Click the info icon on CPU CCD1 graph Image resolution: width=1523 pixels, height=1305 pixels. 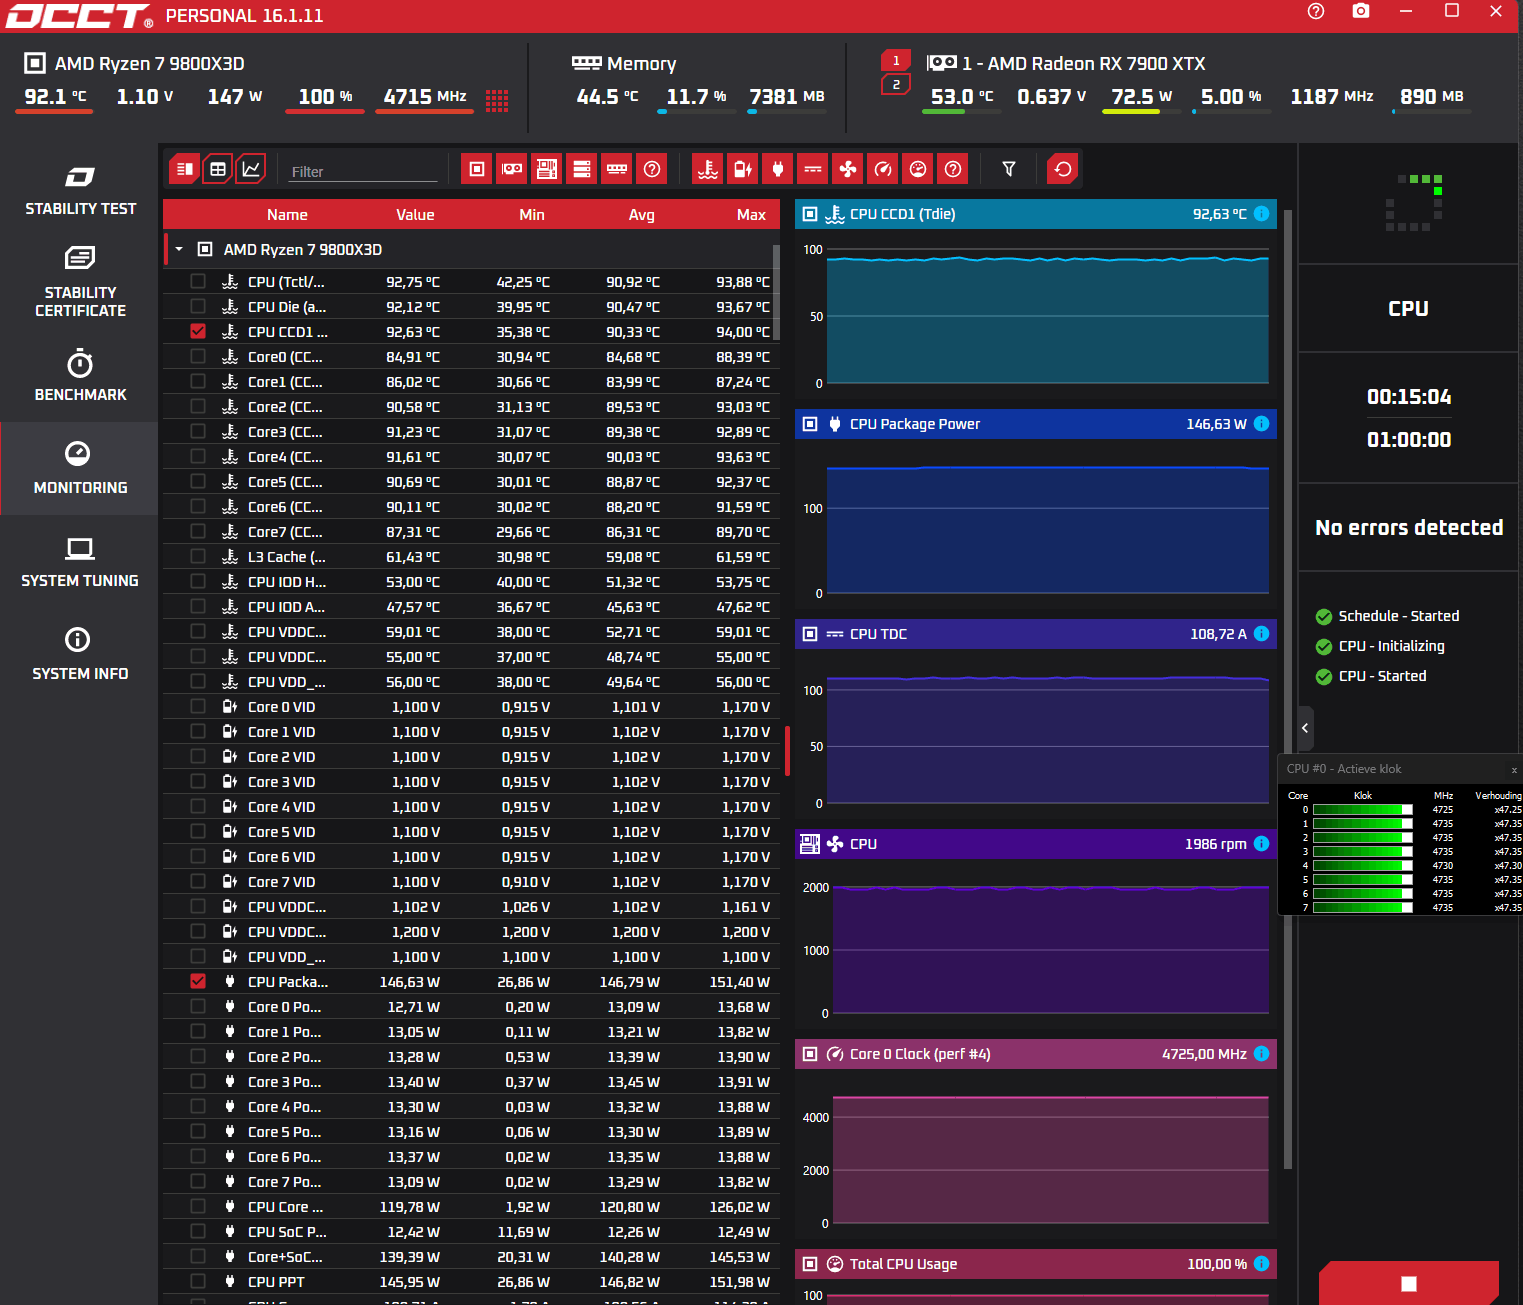pos(1262,214)
